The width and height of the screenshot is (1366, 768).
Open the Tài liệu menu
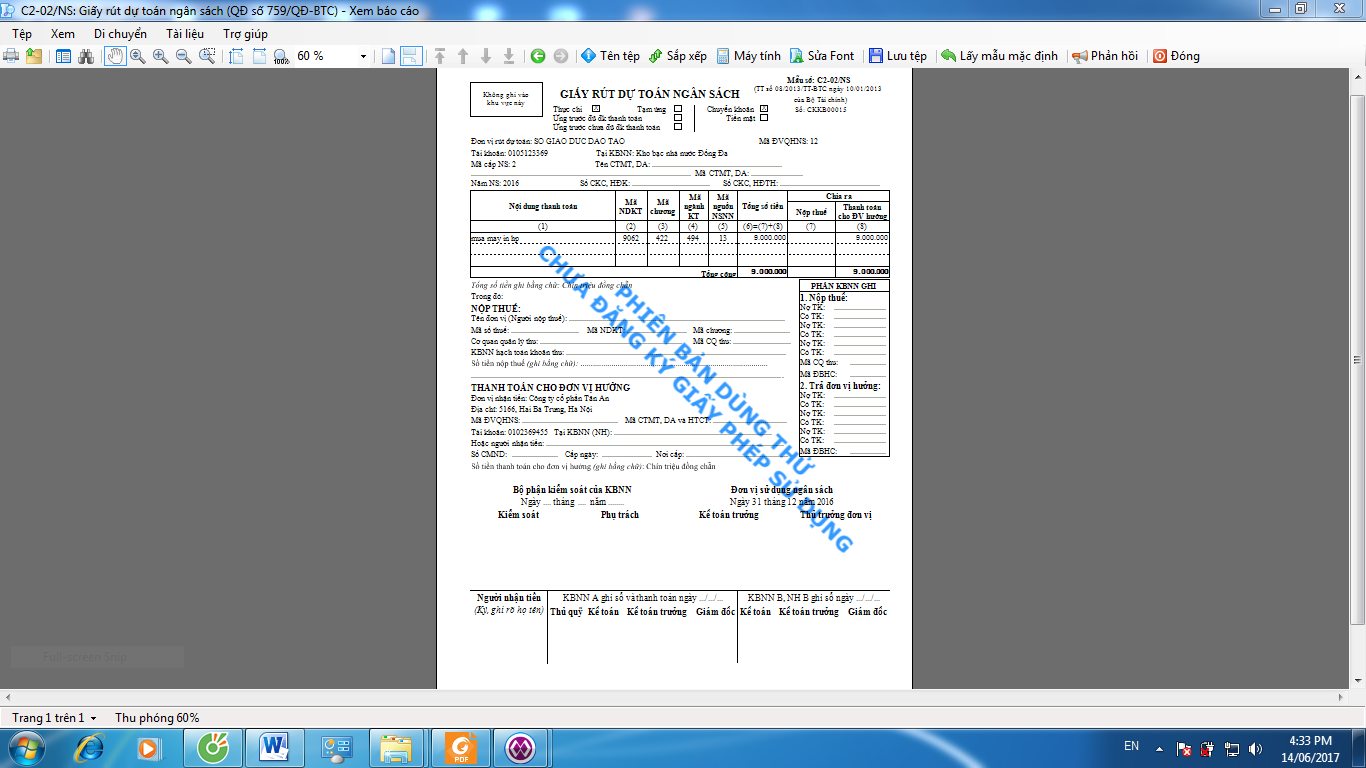[185, 33]
